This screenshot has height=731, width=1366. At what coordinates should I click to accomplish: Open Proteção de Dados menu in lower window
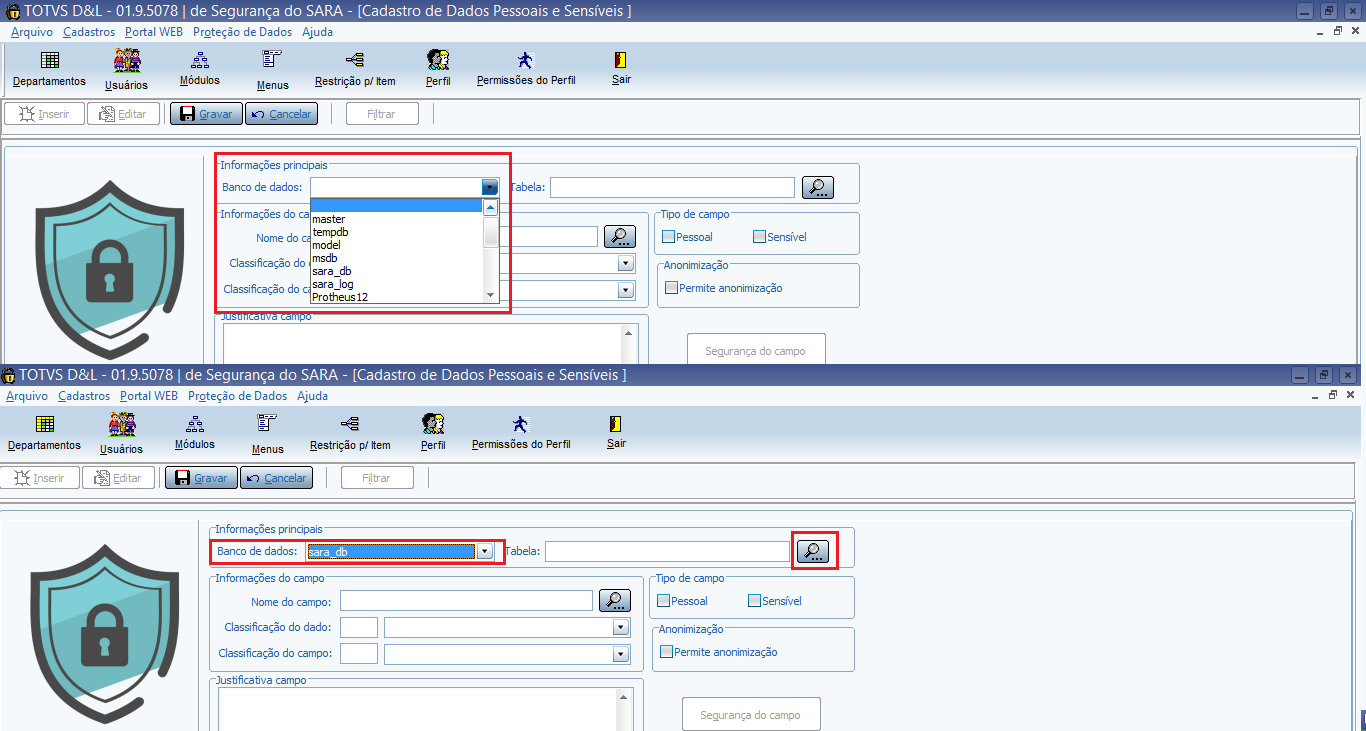point(238,396)
